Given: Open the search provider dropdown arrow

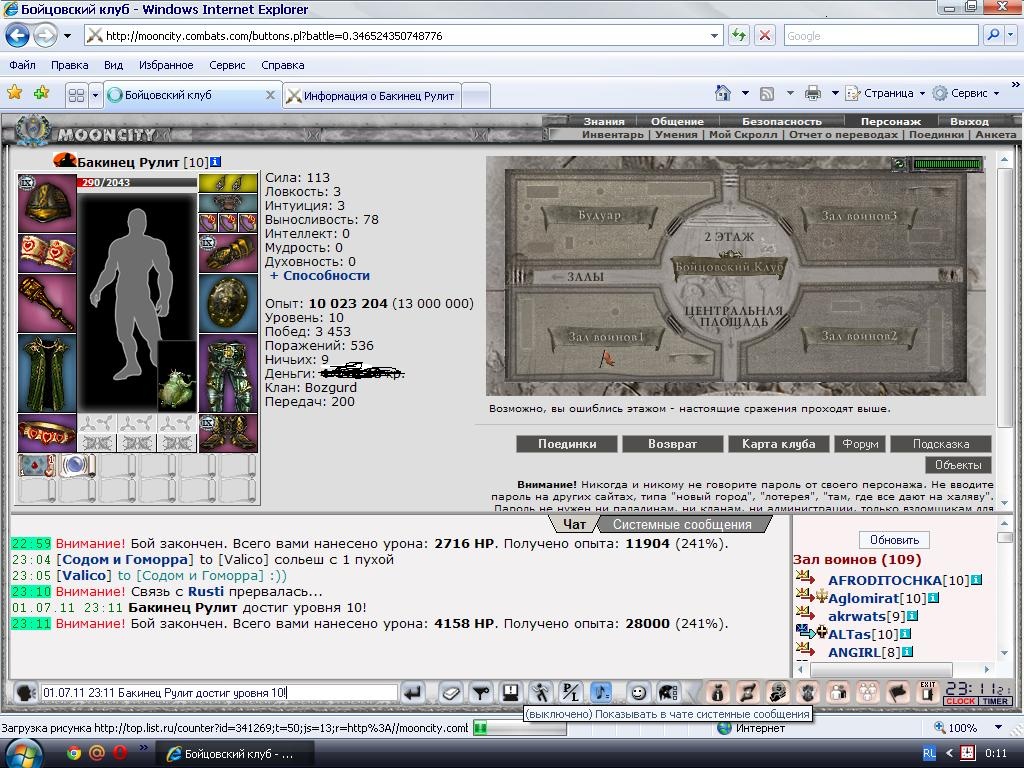Looking at the screenshot, I should 1011,35.
